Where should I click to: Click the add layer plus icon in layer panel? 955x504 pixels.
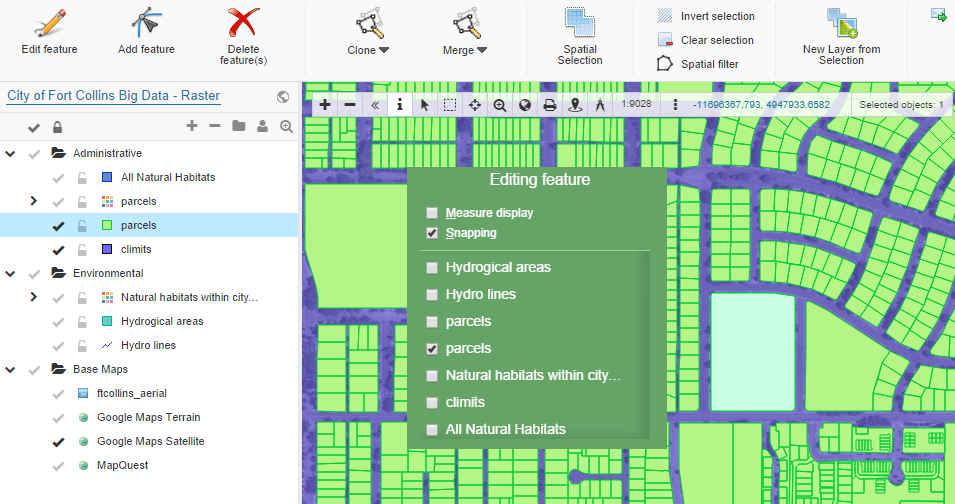click(x=192, y=126)
